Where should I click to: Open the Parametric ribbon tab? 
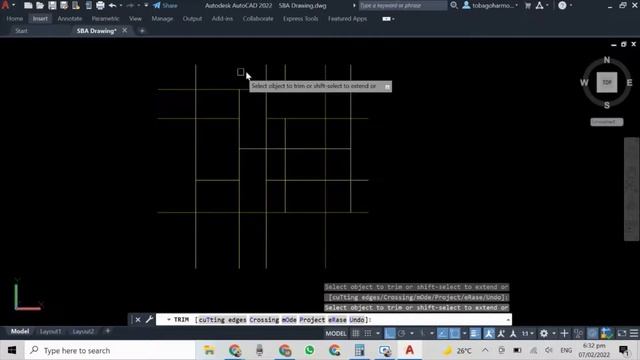pyautogui.click(x=105, y=19)
